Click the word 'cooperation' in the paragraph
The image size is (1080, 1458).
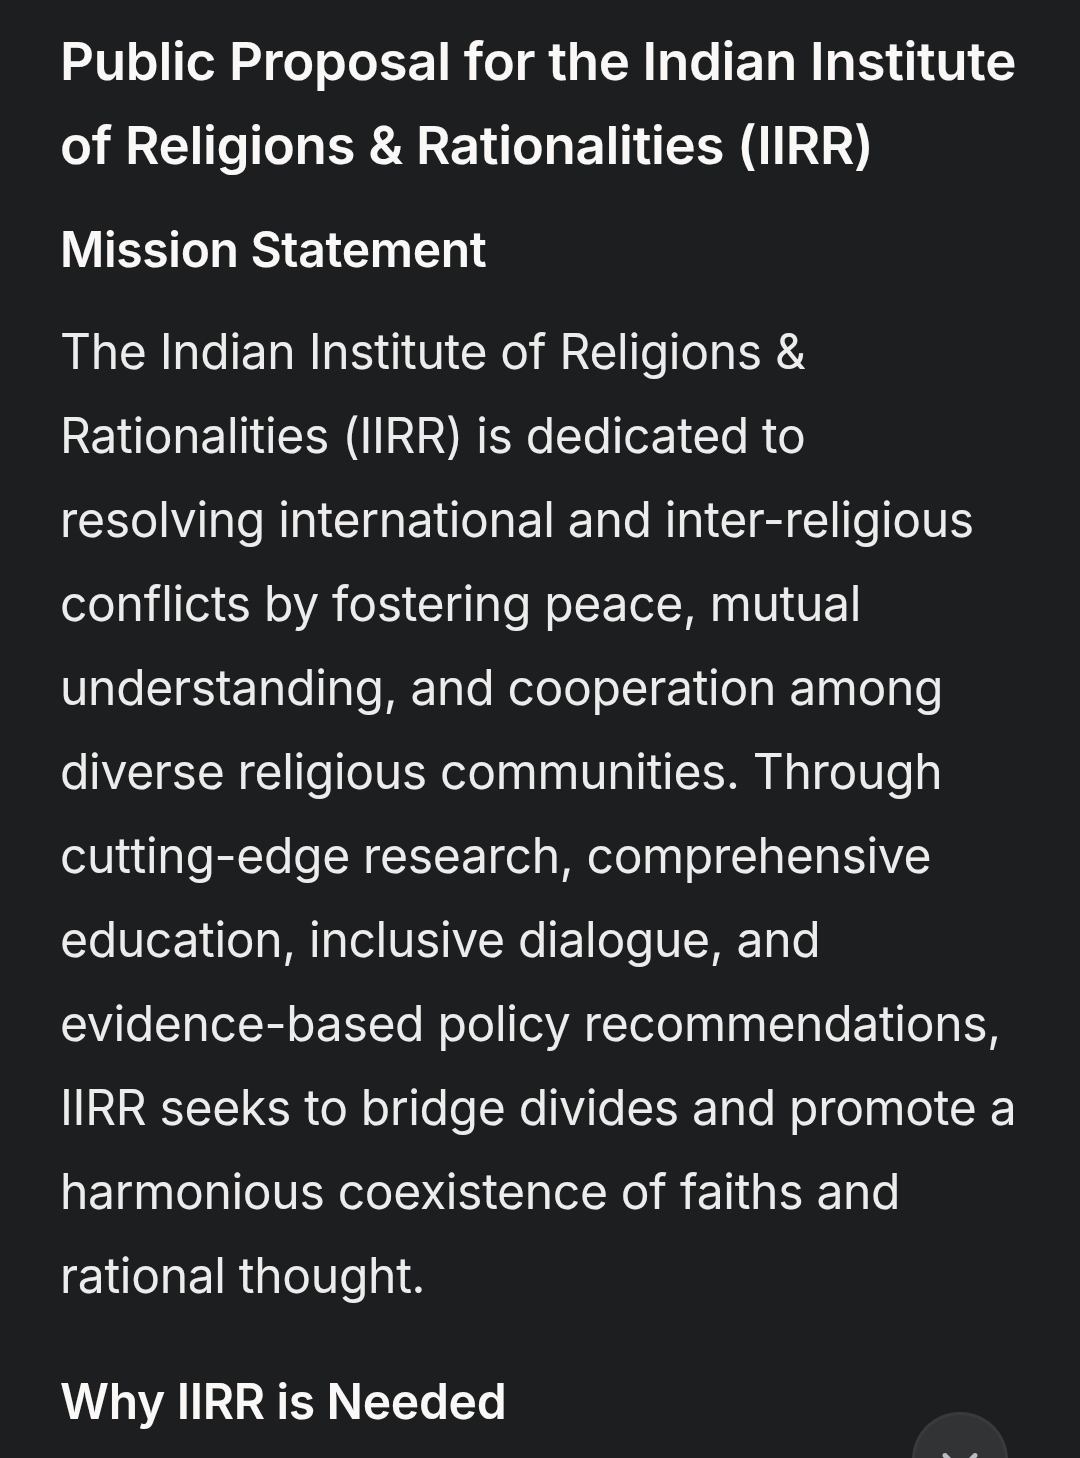[641, 689]
